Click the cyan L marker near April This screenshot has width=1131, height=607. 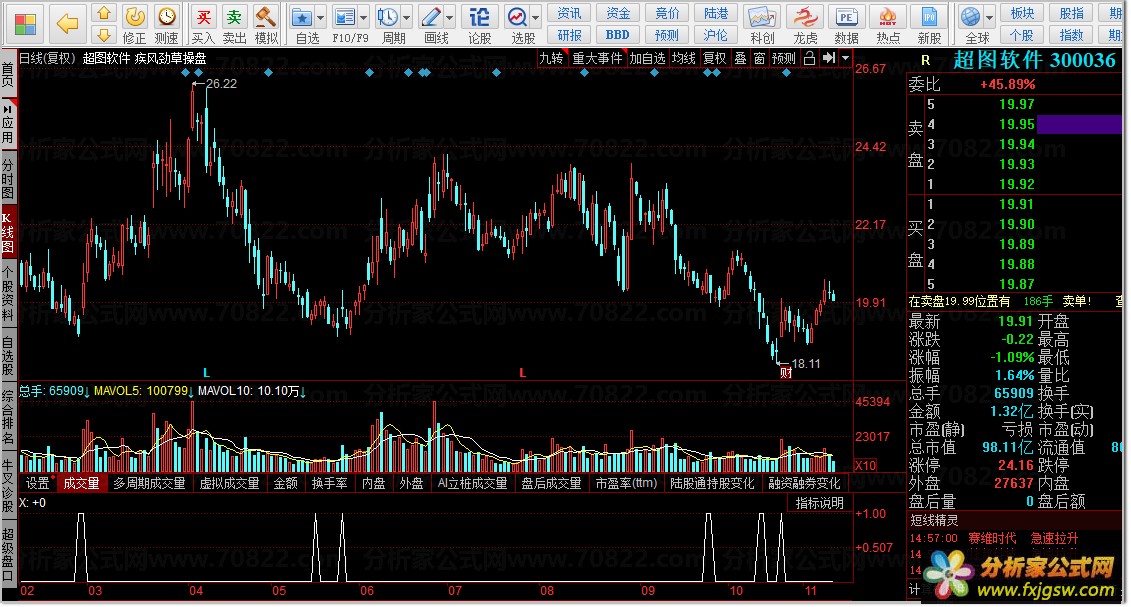(206, 373)
